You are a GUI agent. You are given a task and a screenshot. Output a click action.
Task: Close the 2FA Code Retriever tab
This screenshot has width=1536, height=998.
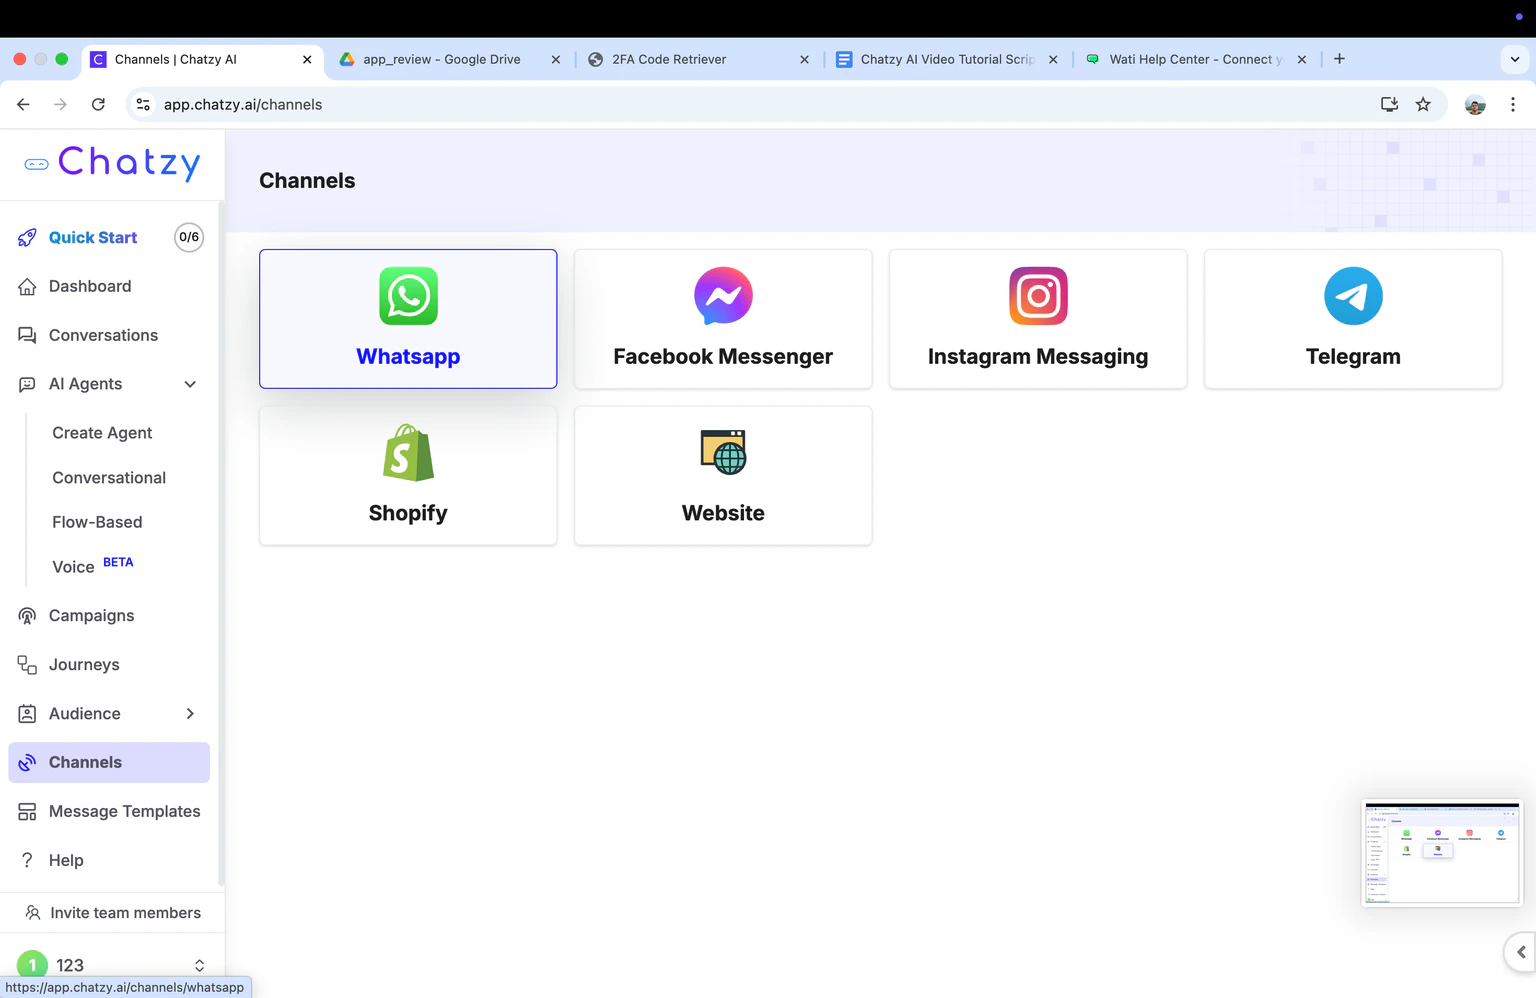click(x=804, y=59)
